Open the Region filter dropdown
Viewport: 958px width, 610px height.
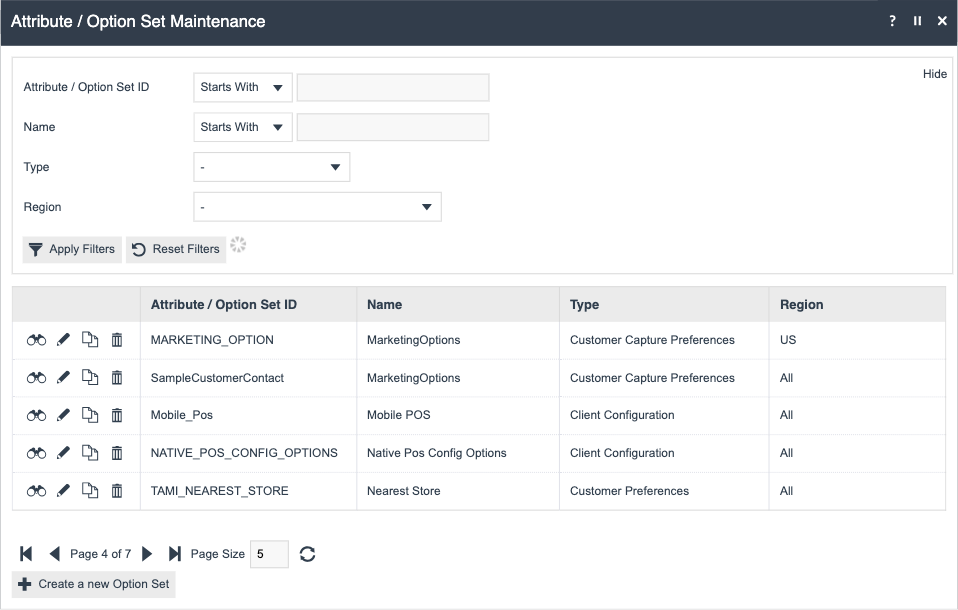317,207
